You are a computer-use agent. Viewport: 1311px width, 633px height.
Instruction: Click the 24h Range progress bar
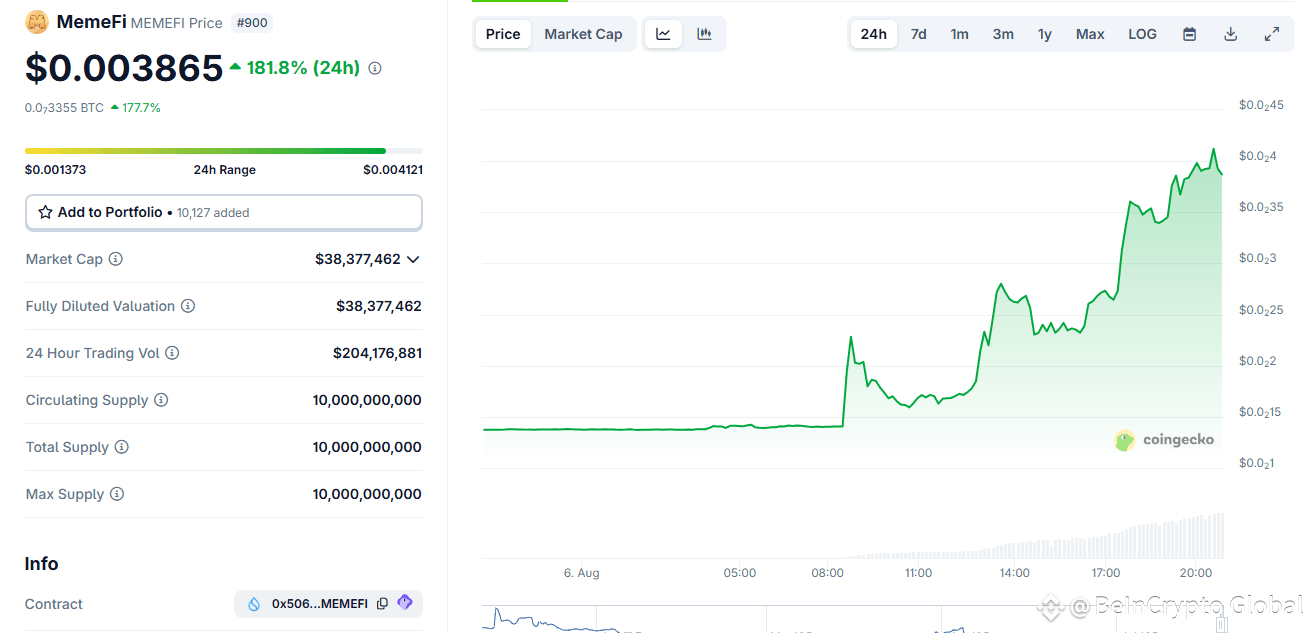[x=224, y=151]
